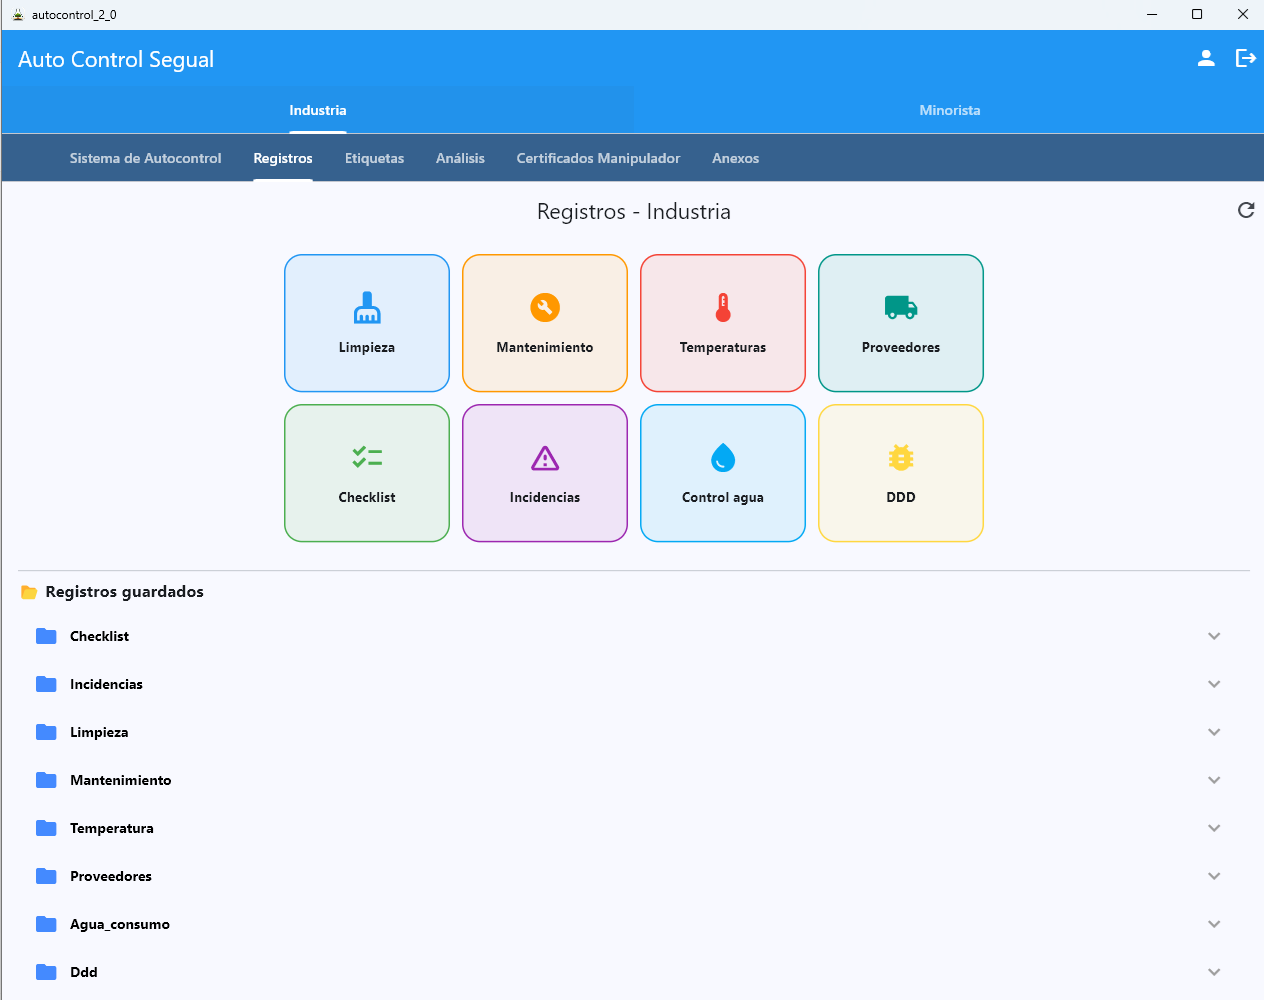Expand the Checklist saved records row

click(1214, 636)
